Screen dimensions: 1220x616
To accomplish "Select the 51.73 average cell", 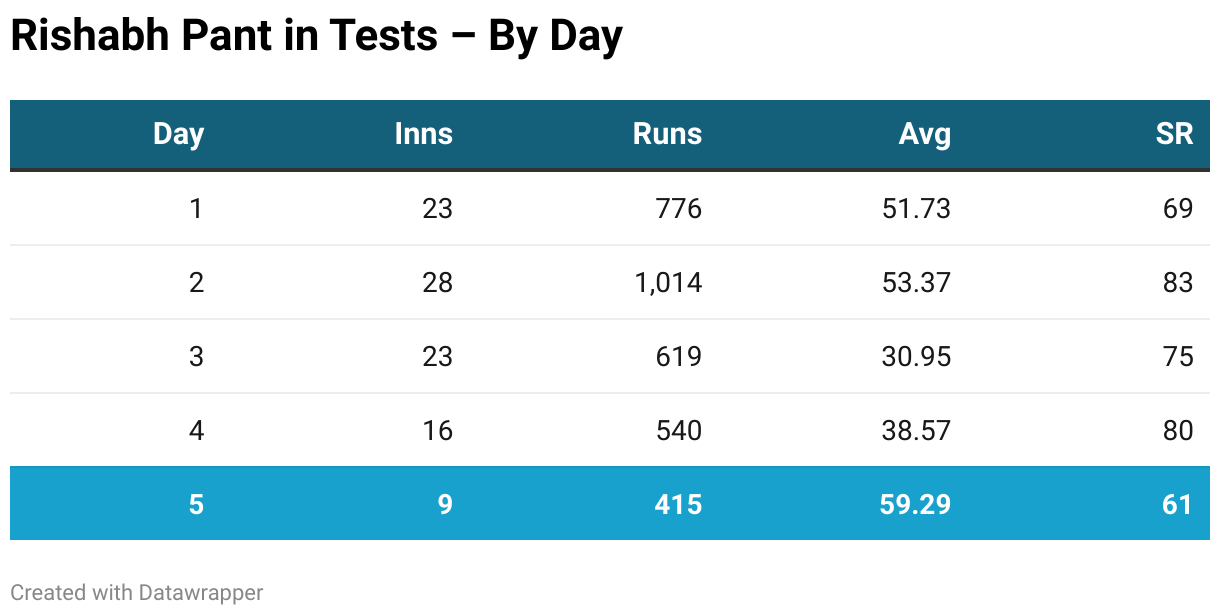I will click(x=915, y=208).
